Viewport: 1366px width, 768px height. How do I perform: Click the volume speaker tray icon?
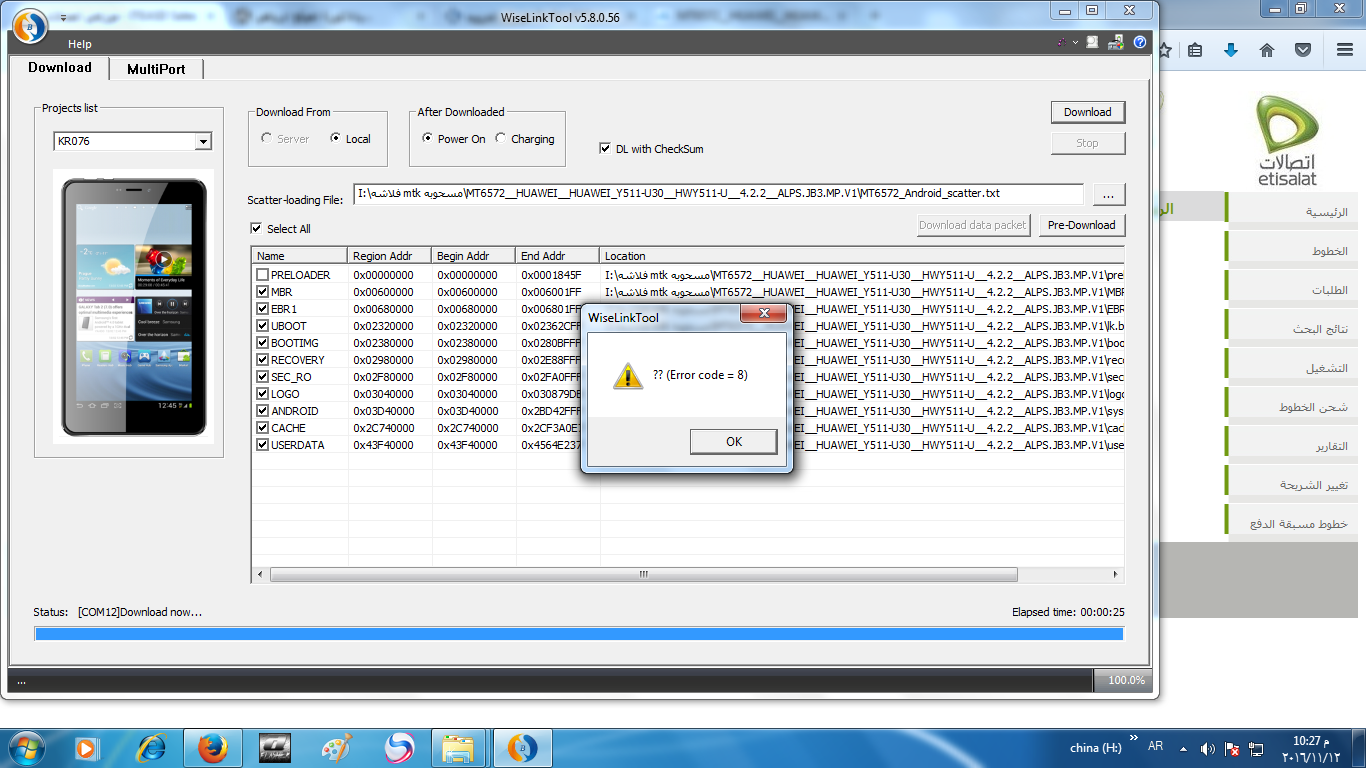point(1207,748)
